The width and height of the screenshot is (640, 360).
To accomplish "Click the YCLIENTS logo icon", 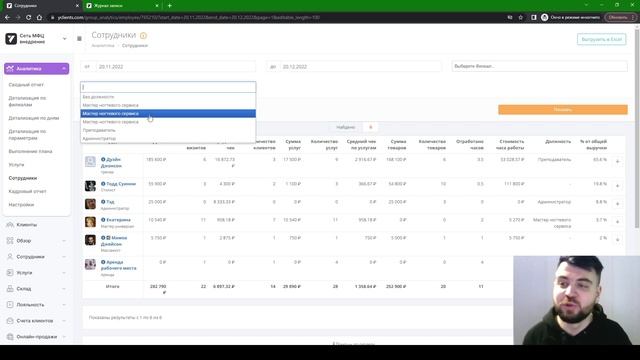I will point(11,39).
